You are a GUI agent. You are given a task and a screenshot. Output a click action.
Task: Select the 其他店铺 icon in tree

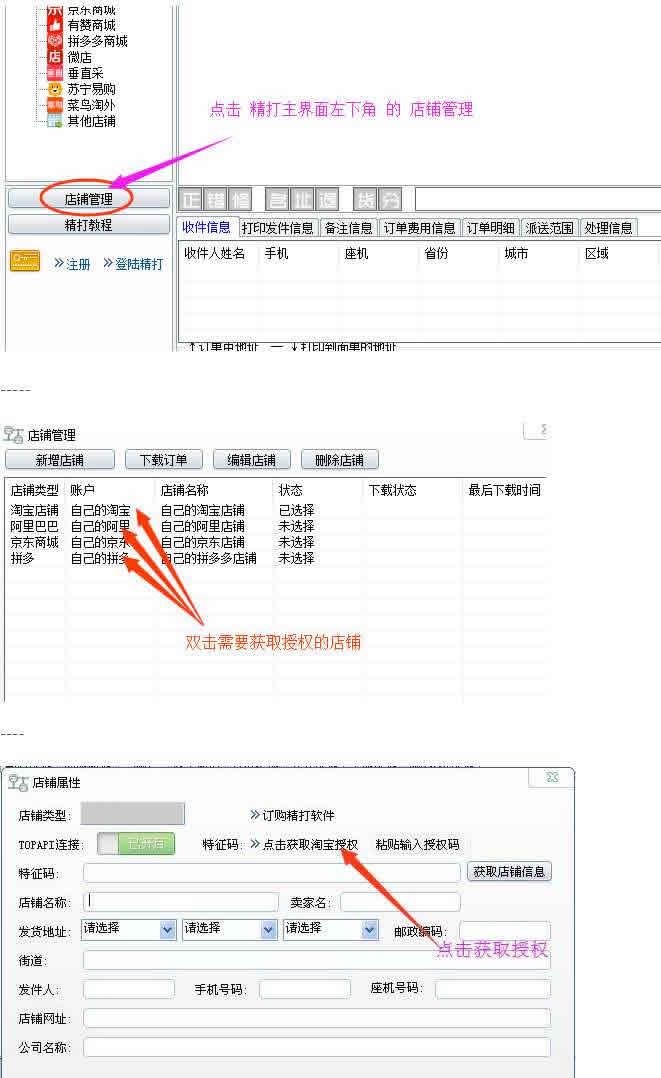coord(55,121)
